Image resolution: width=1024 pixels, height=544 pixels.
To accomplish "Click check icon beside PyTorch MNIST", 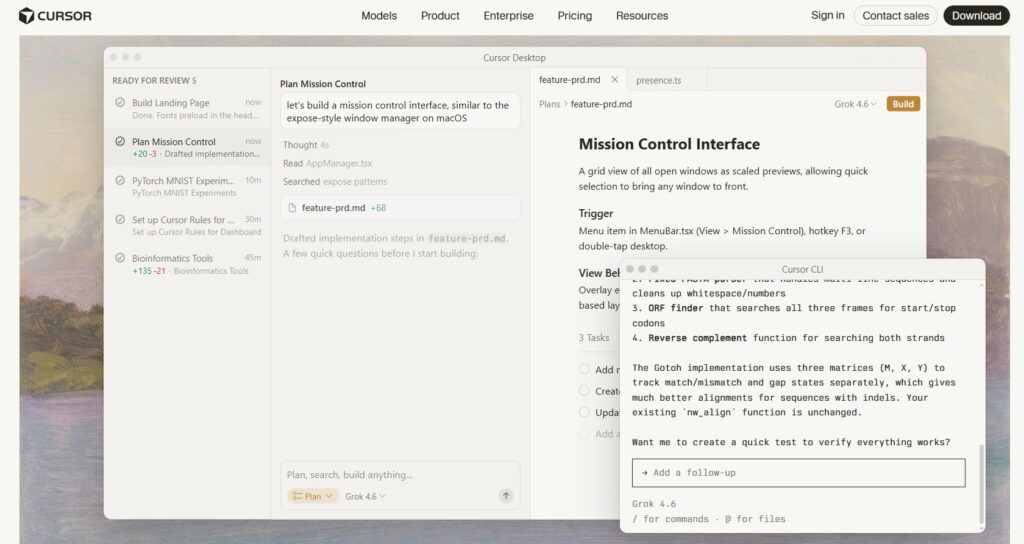I will [x=120, y=180].
